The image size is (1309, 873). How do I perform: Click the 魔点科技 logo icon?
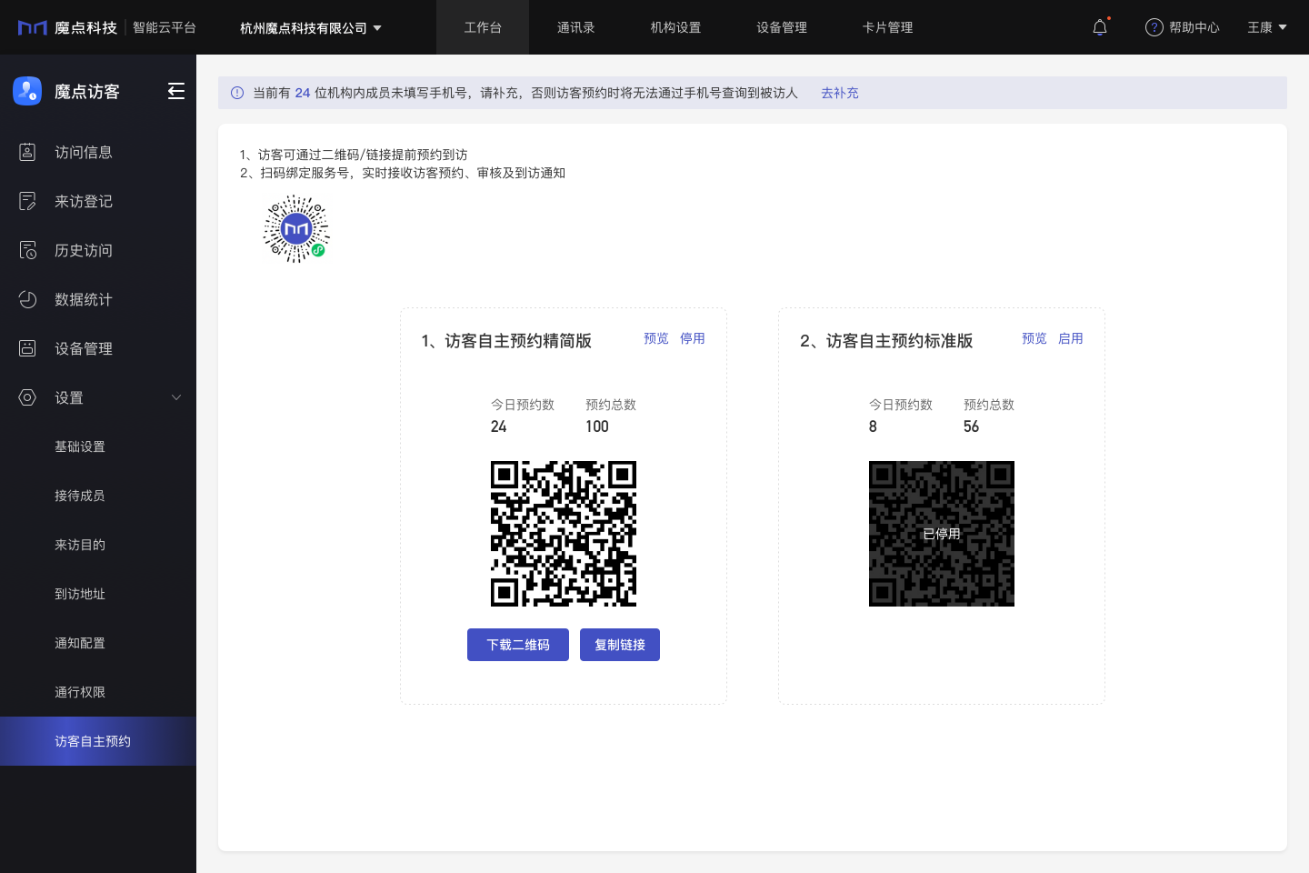coord(32,27)
